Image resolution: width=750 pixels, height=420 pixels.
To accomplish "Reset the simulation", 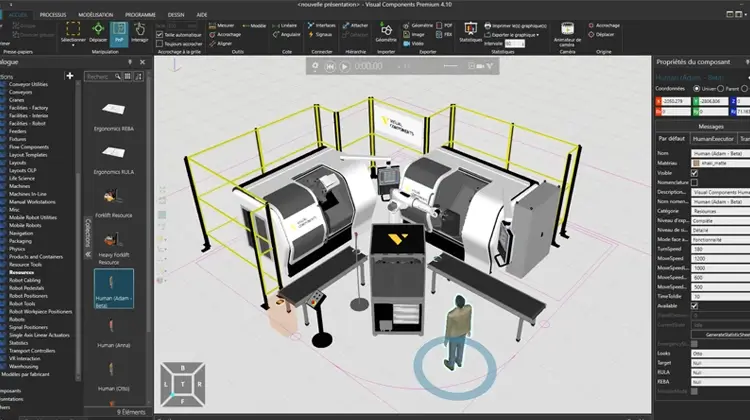I will click(330, 67).
